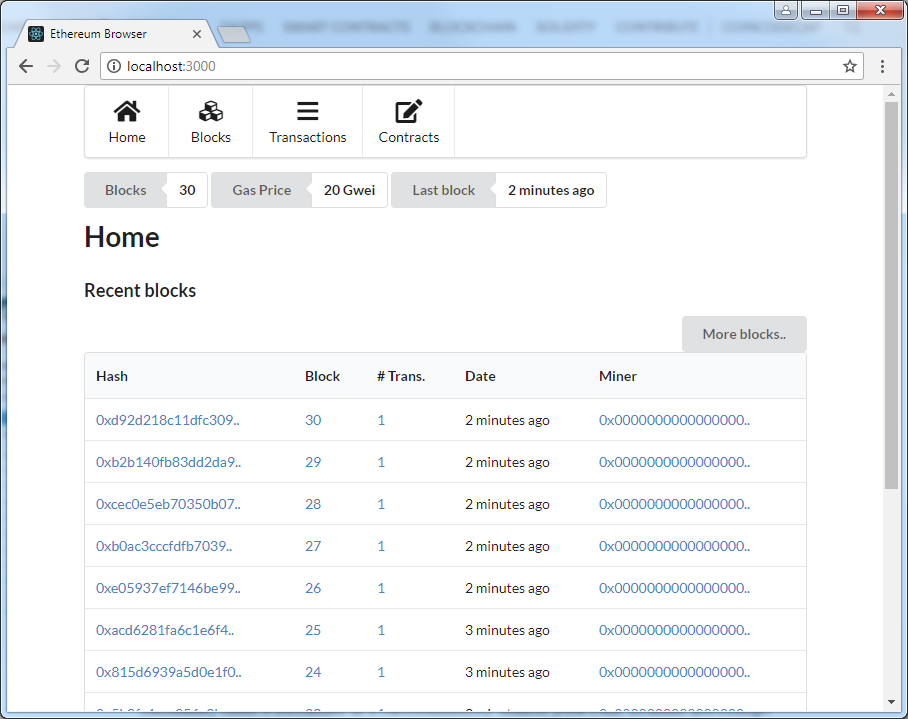This screenshot has height=719, width=908.
Task: Click the scrollbar down arrow
Action: 891,702
